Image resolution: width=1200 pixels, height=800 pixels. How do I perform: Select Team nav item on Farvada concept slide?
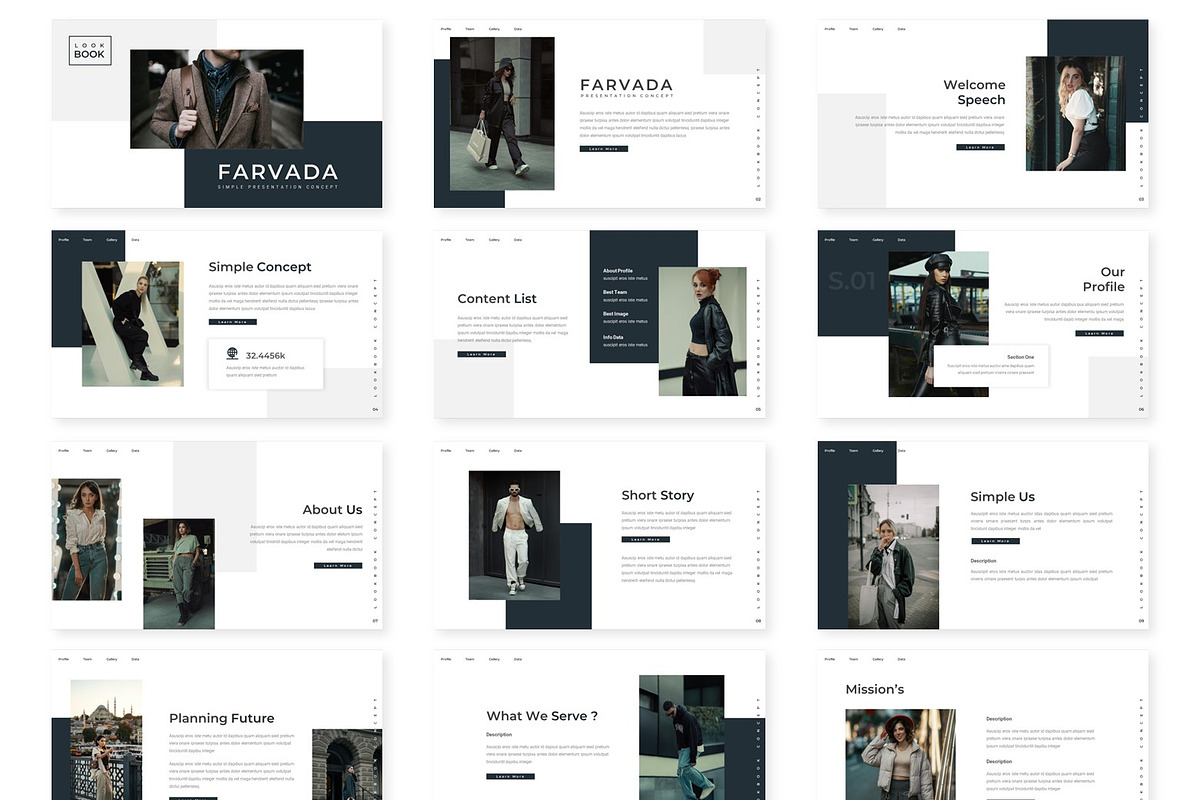pos(470,29)
